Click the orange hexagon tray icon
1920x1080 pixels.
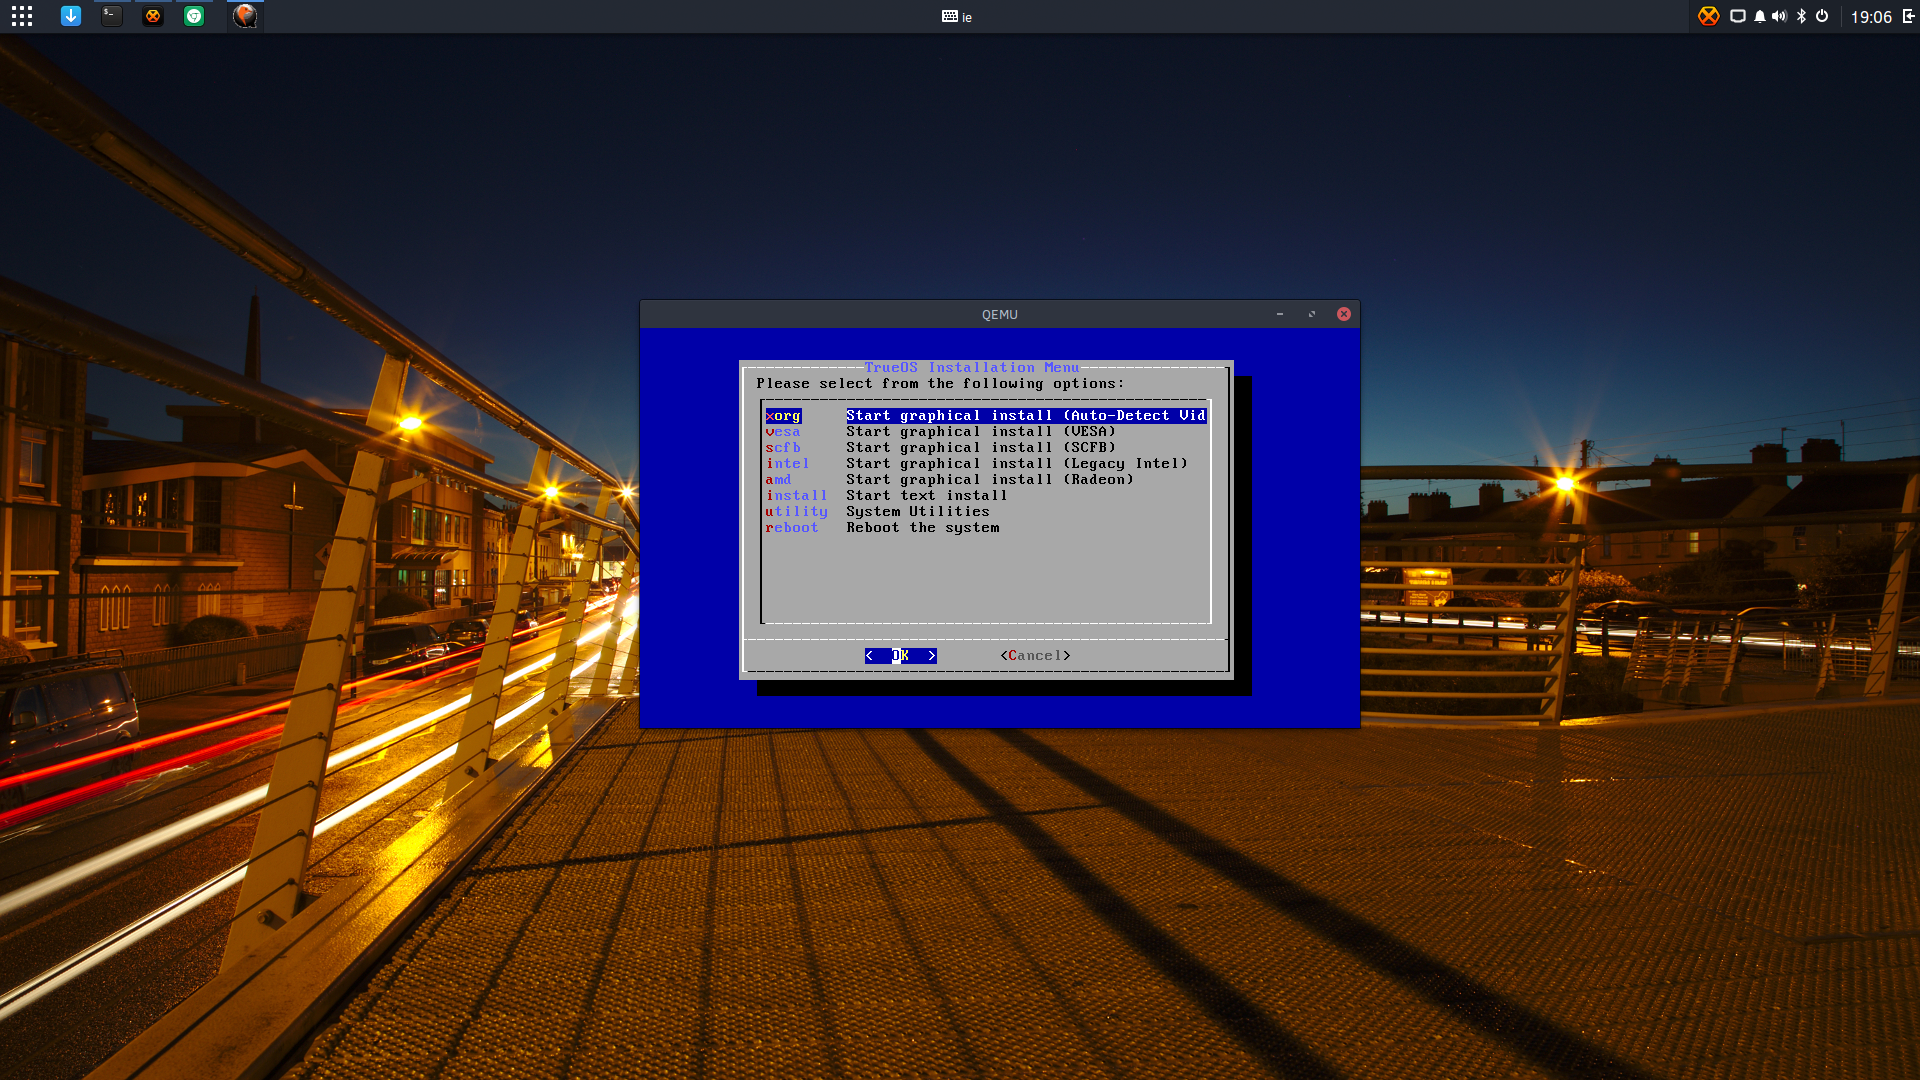(1708, 16)
